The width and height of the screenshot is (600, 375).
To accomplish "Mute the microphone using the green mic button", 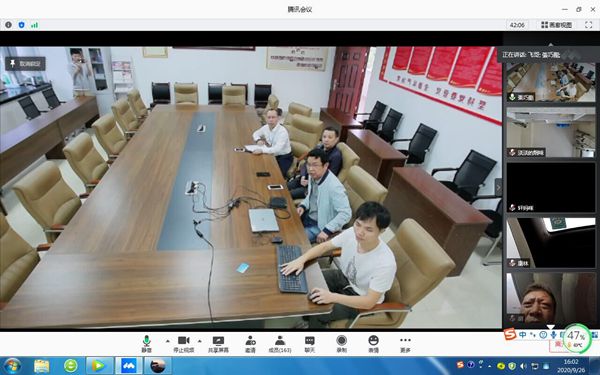I will point(147,344).
